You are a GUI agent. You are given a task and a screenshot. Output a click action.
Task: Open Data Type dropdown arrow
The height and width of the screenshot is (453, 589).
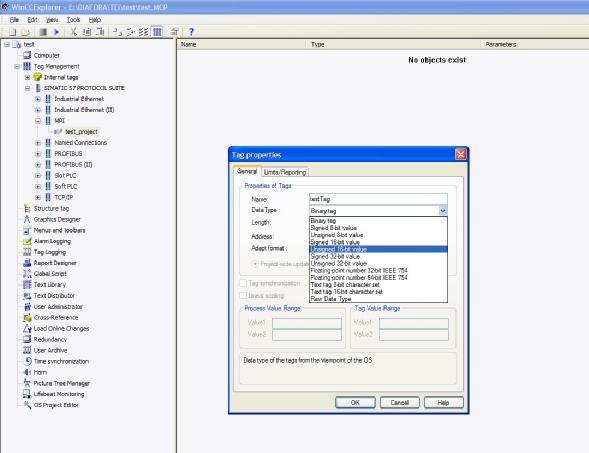coord(443,211)
